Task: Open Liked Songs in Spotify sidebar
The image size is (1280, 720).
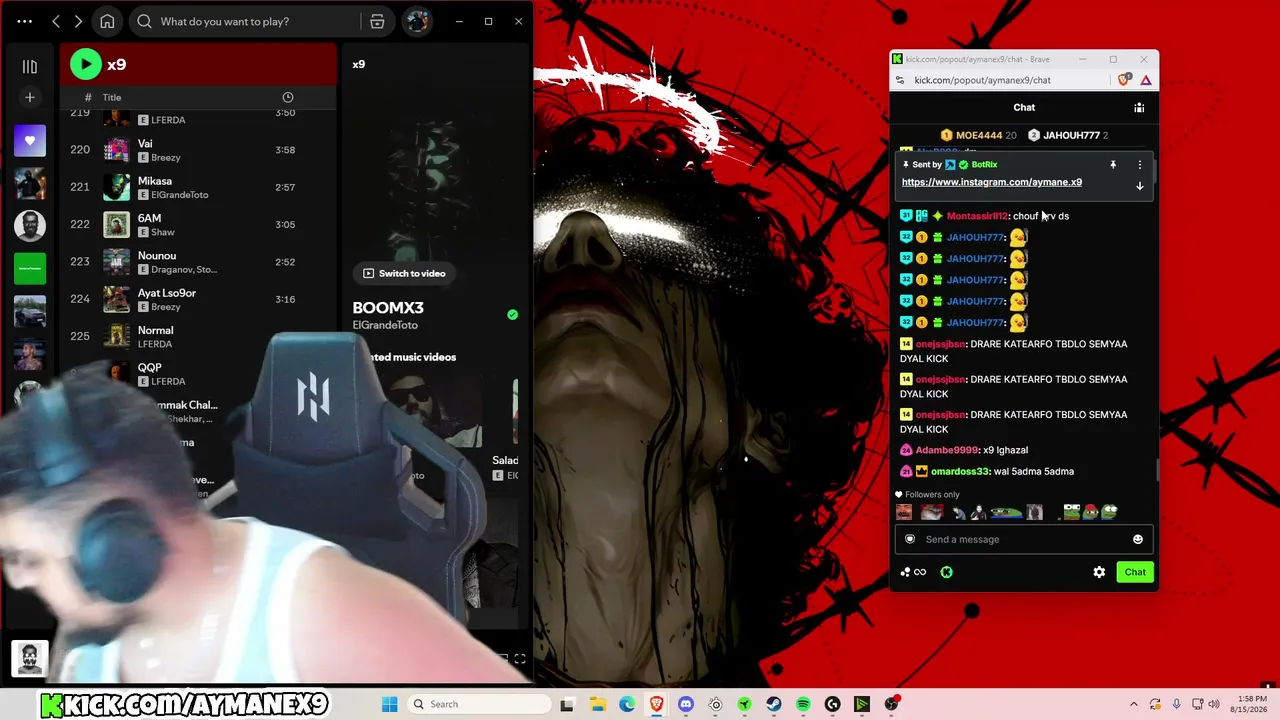Action: point(30,141)
